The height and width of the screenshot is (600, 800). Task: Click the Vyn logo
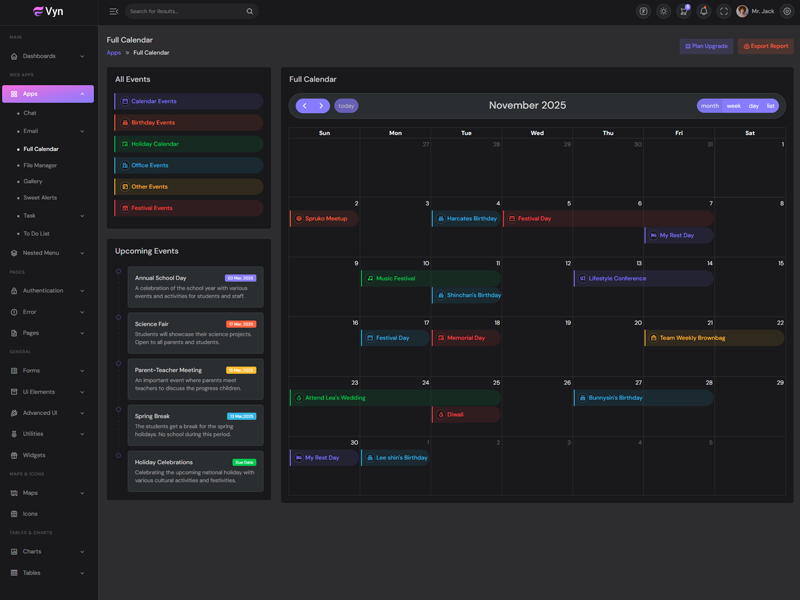coord(48,12)
